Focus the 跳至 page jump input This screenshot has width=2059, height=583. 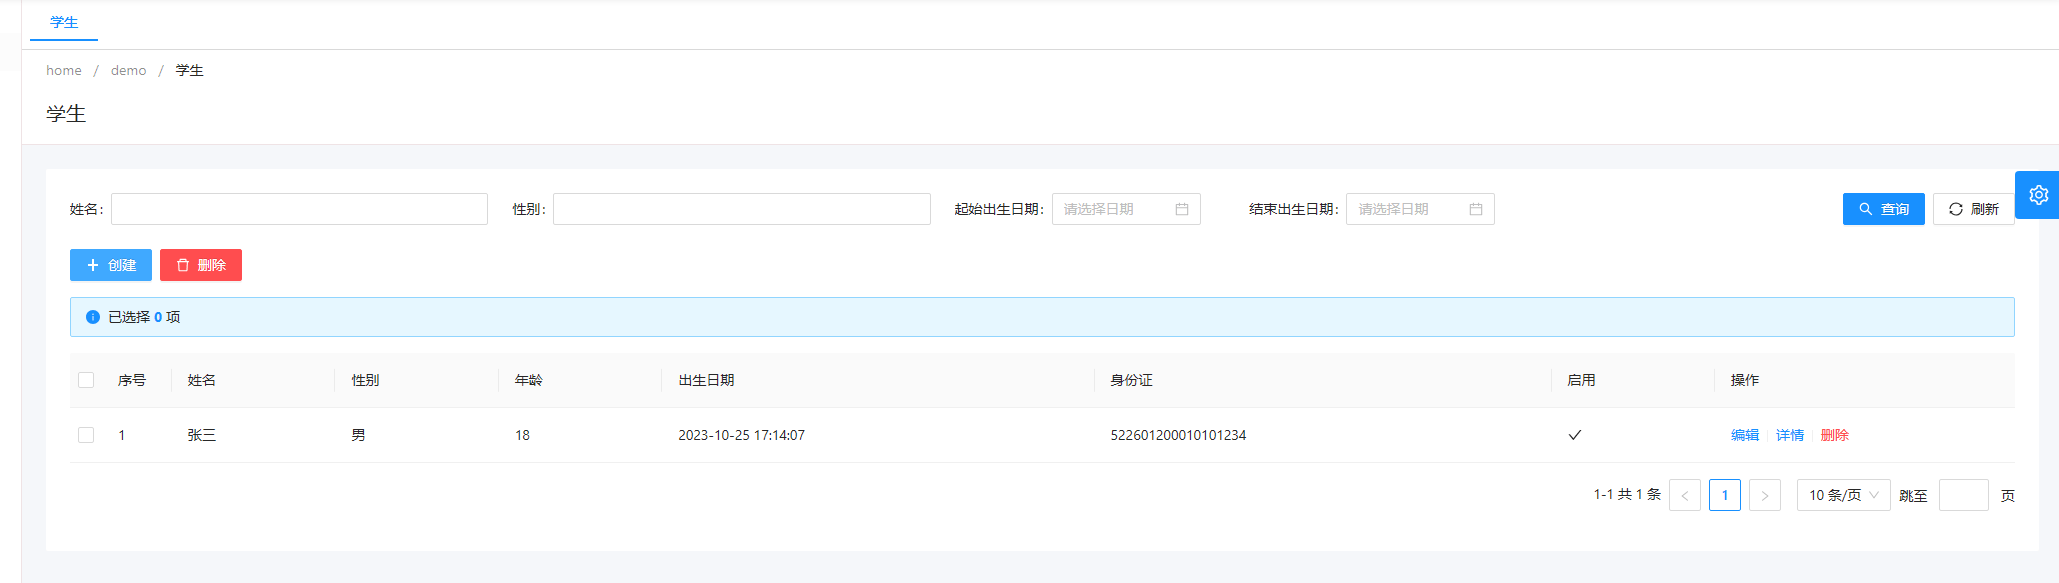point(1964,495)
